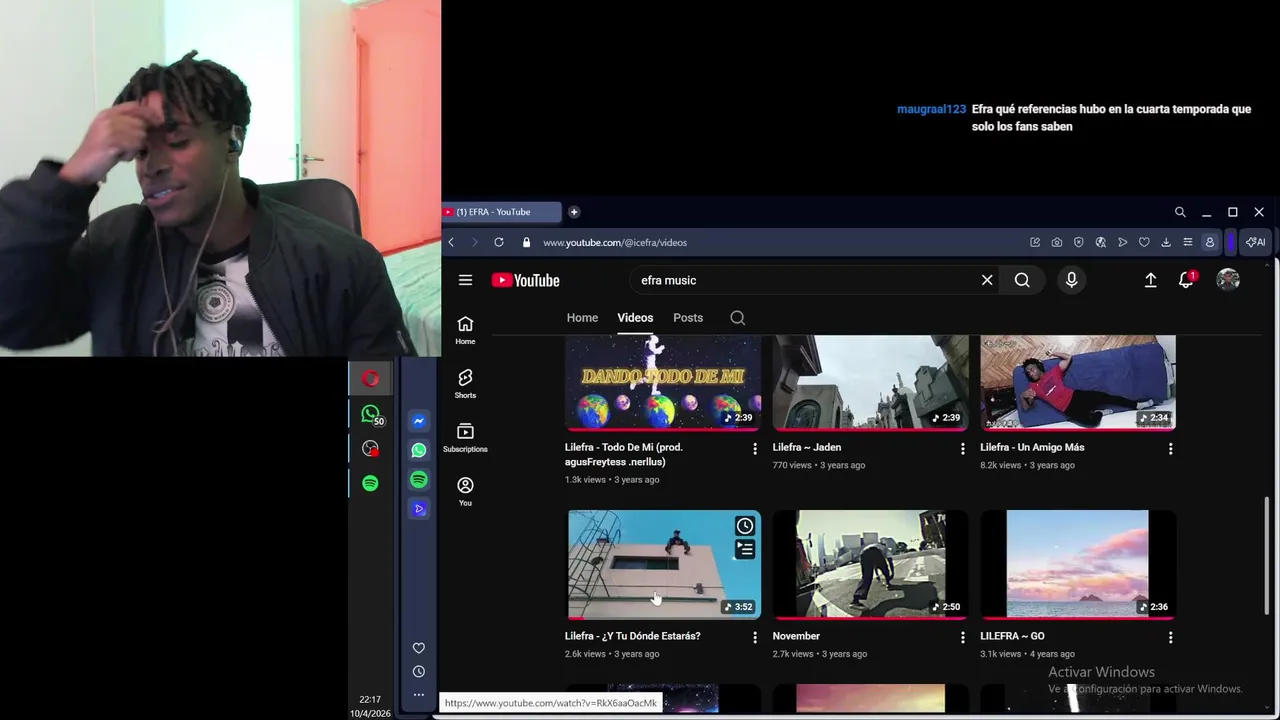This screenshot has height=720, width=1280.
Task: Open YouTube notifications bell
Action: point(1187,281)
